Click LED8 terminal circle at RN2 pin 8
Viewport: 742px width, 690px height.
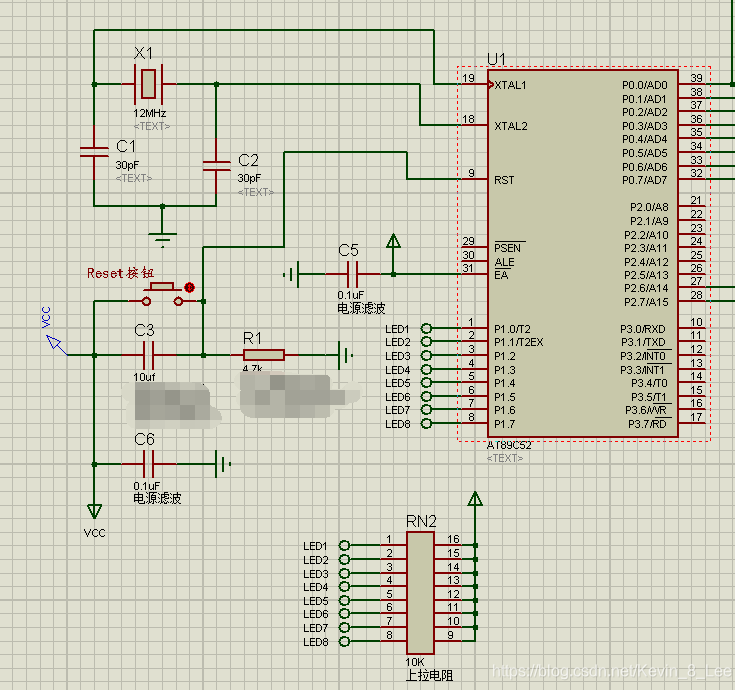[344, 642]
